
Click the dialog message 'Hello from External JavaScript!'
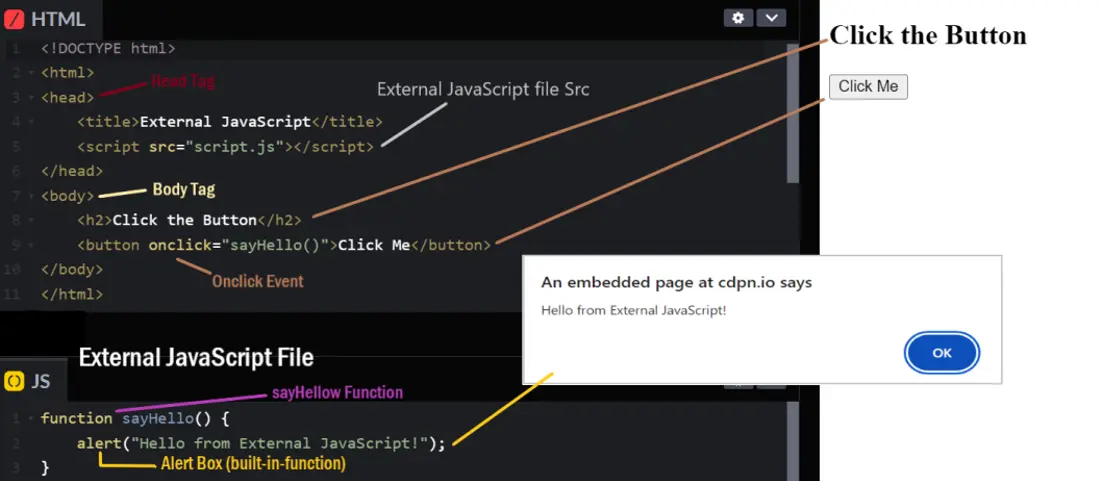tap(634, 310)
